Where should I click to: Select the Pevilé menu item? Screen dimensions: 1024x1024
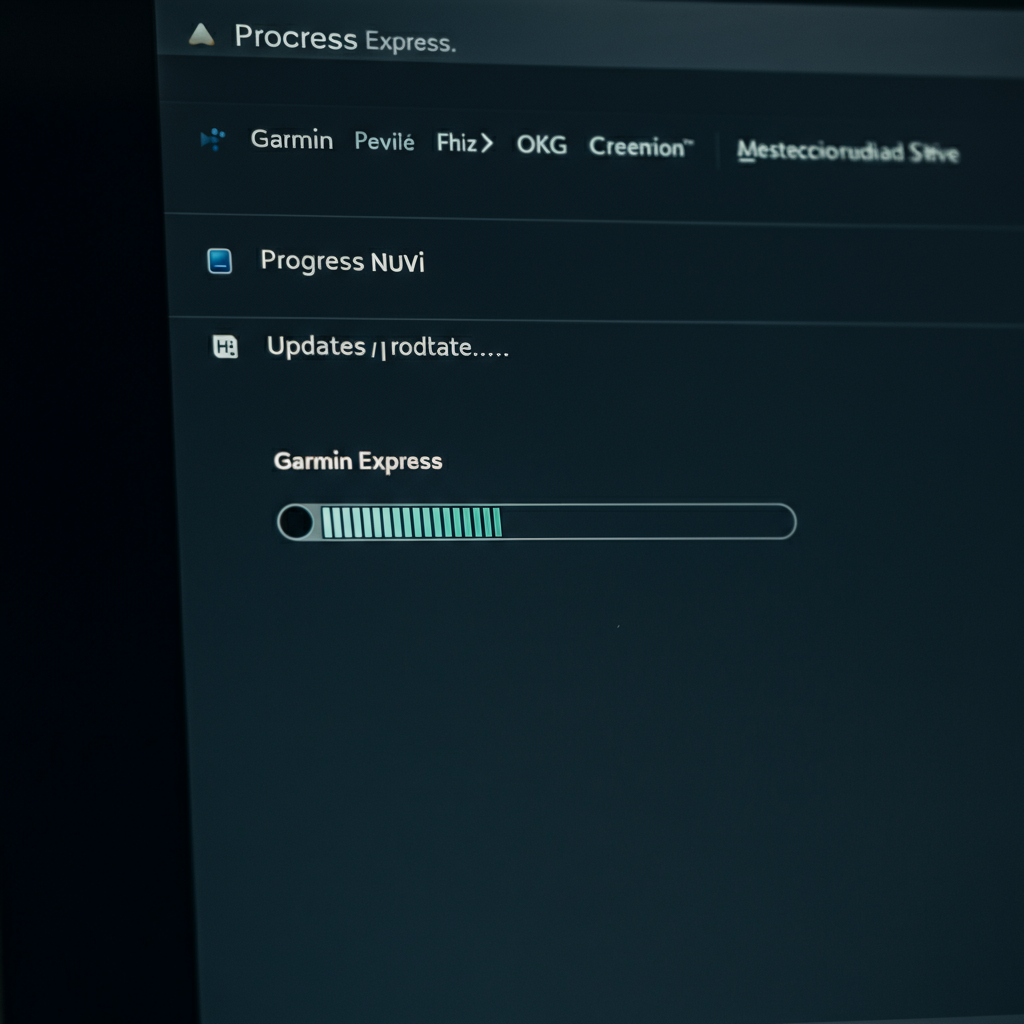384,142
